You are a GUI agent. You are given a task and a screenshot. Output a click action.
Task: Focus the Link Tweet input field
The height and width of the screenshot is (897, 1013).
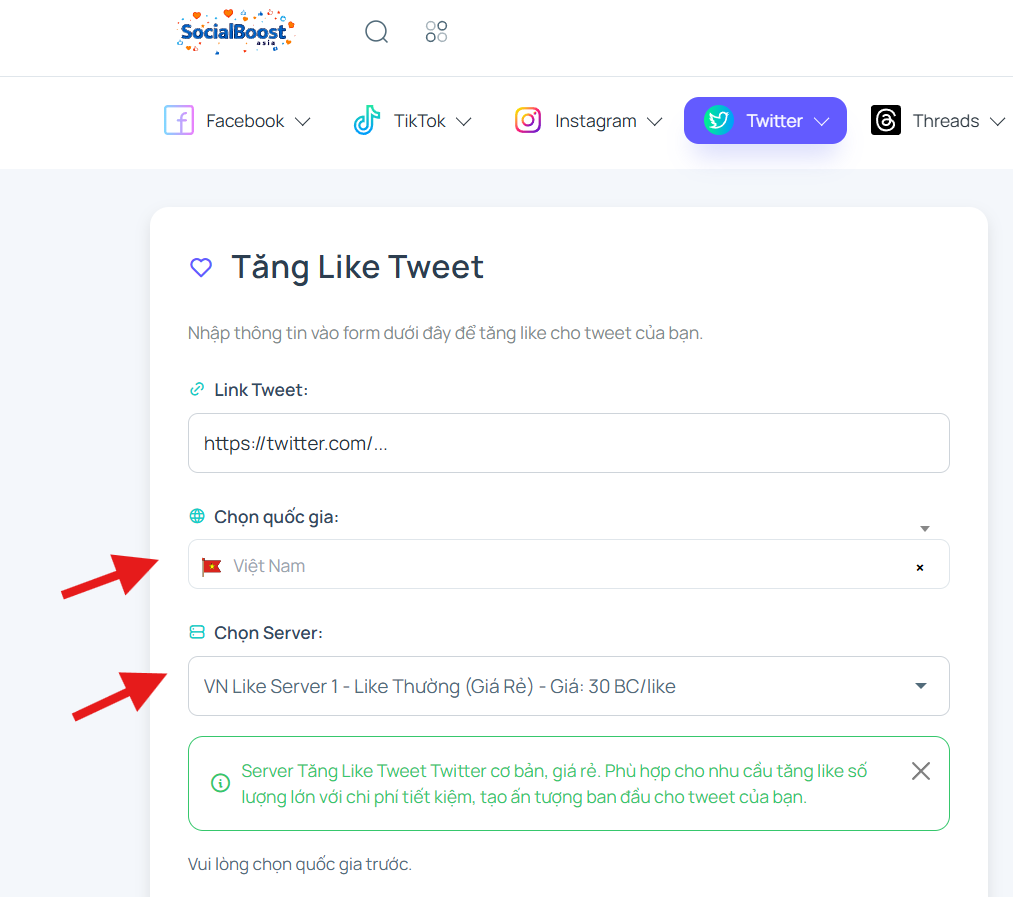click(569, 443)
